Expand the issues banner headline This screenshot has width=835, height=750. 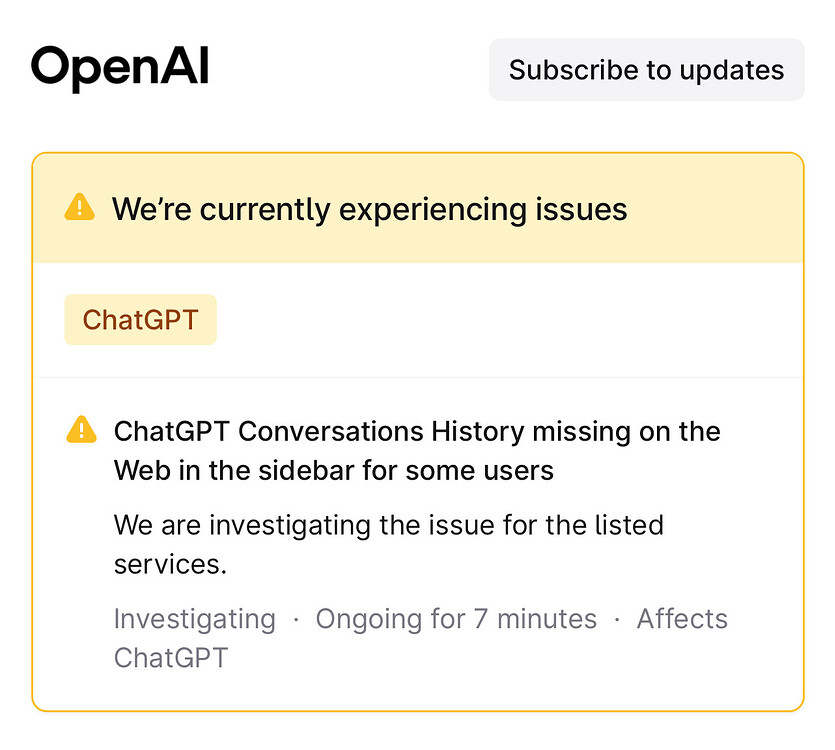pyautogui.click(x=371, y=208)
